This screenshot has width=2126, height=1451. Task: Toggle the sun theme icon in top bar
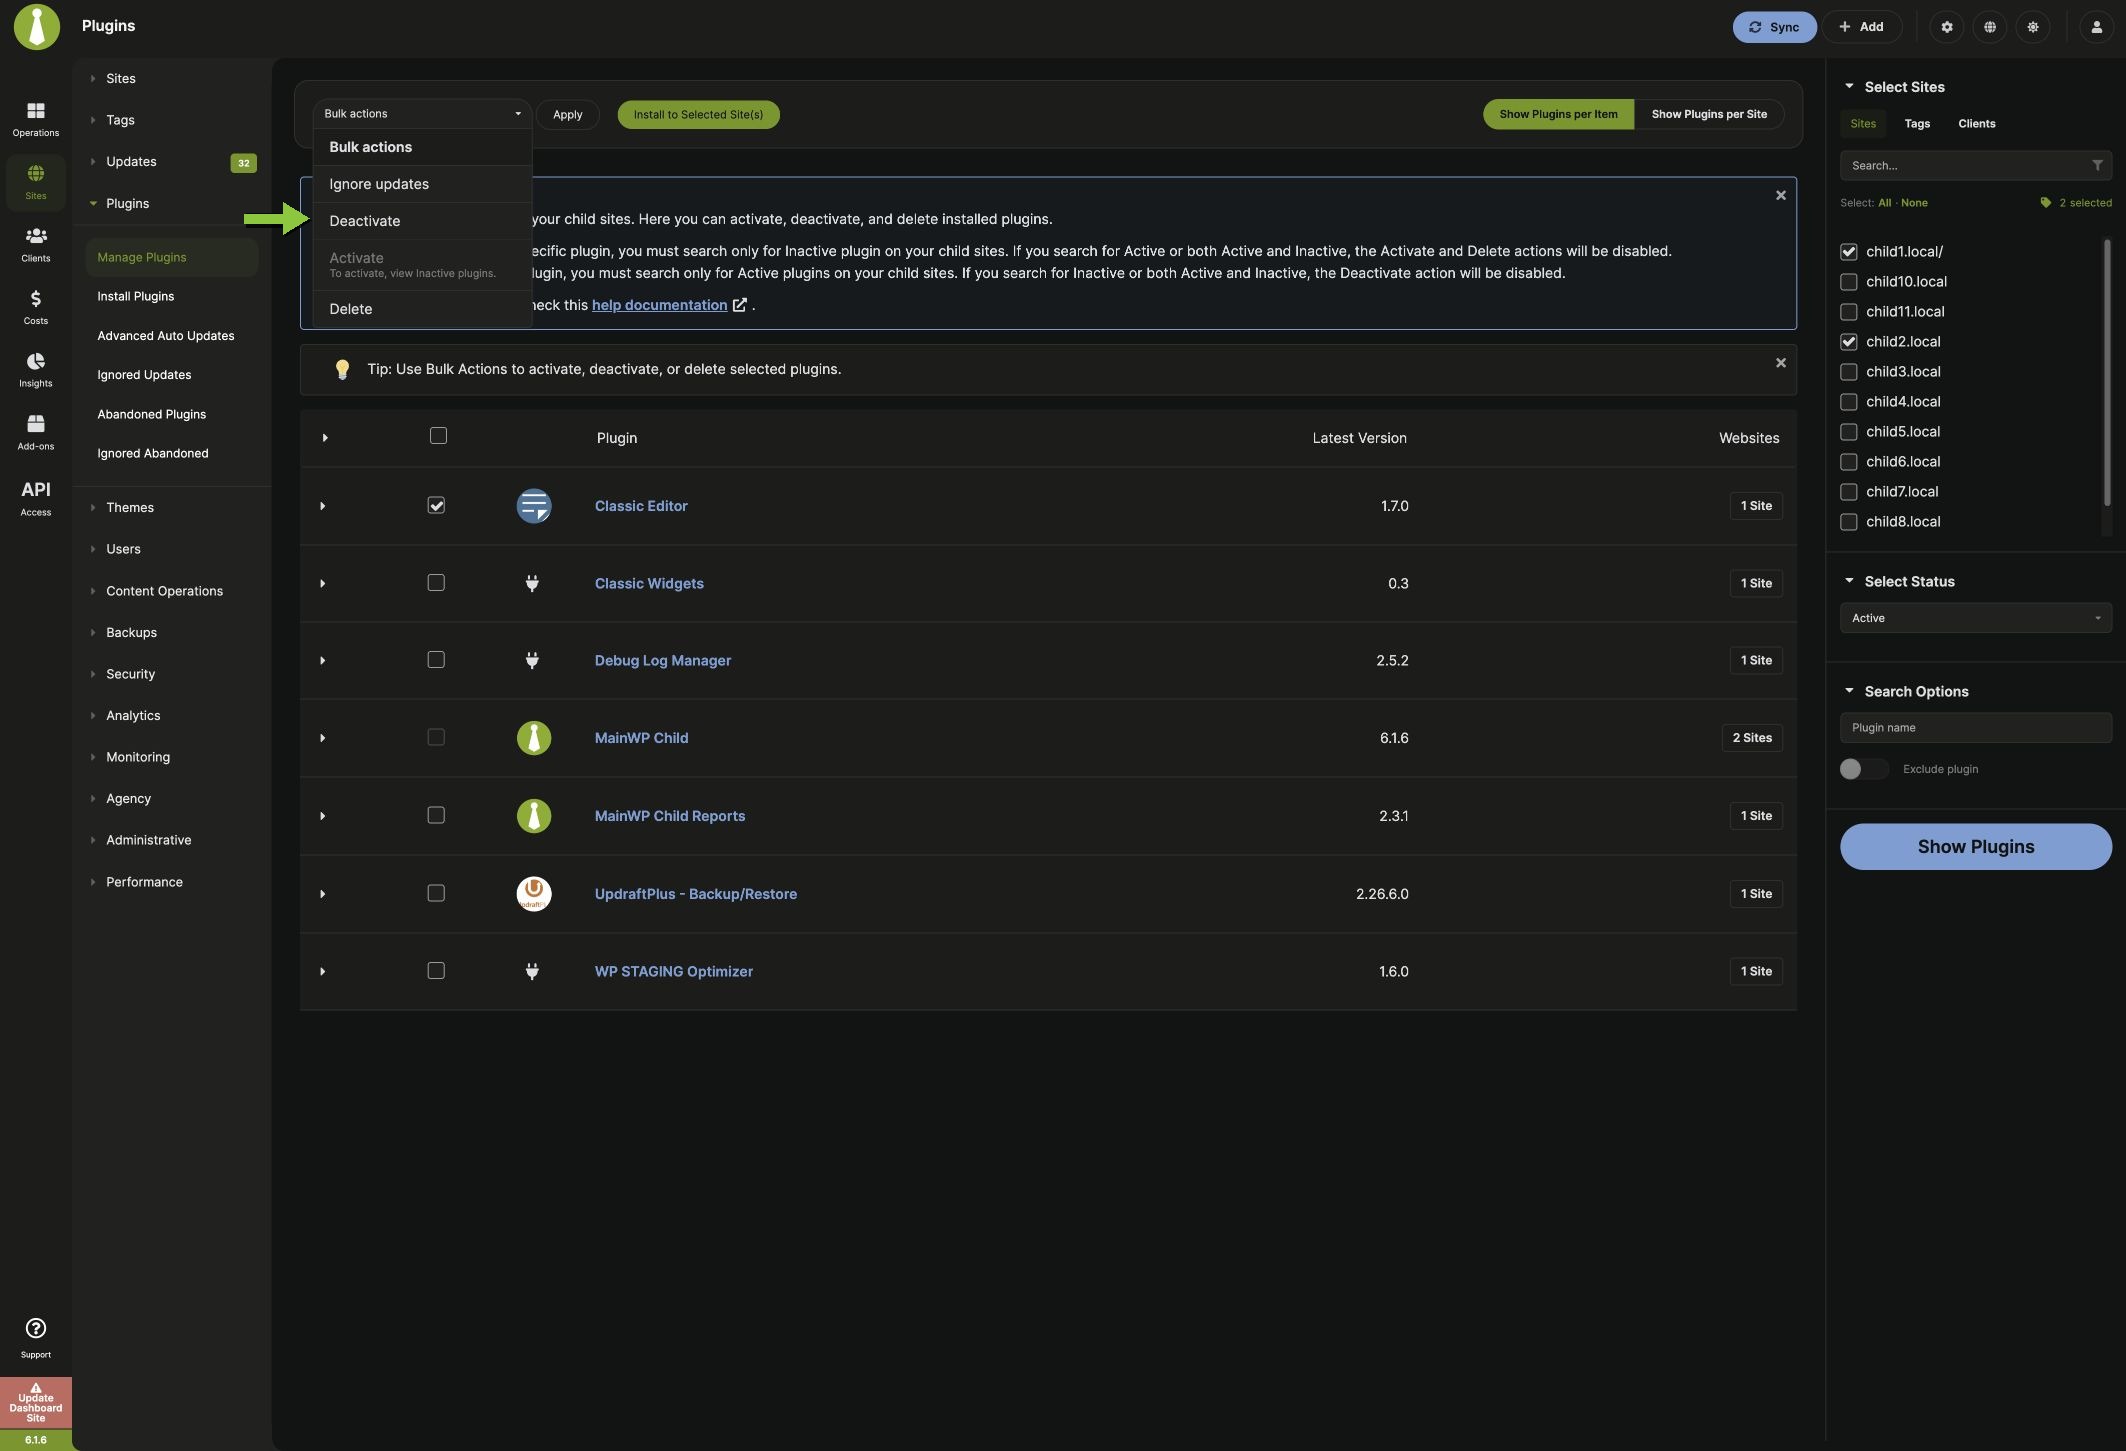2032,27
